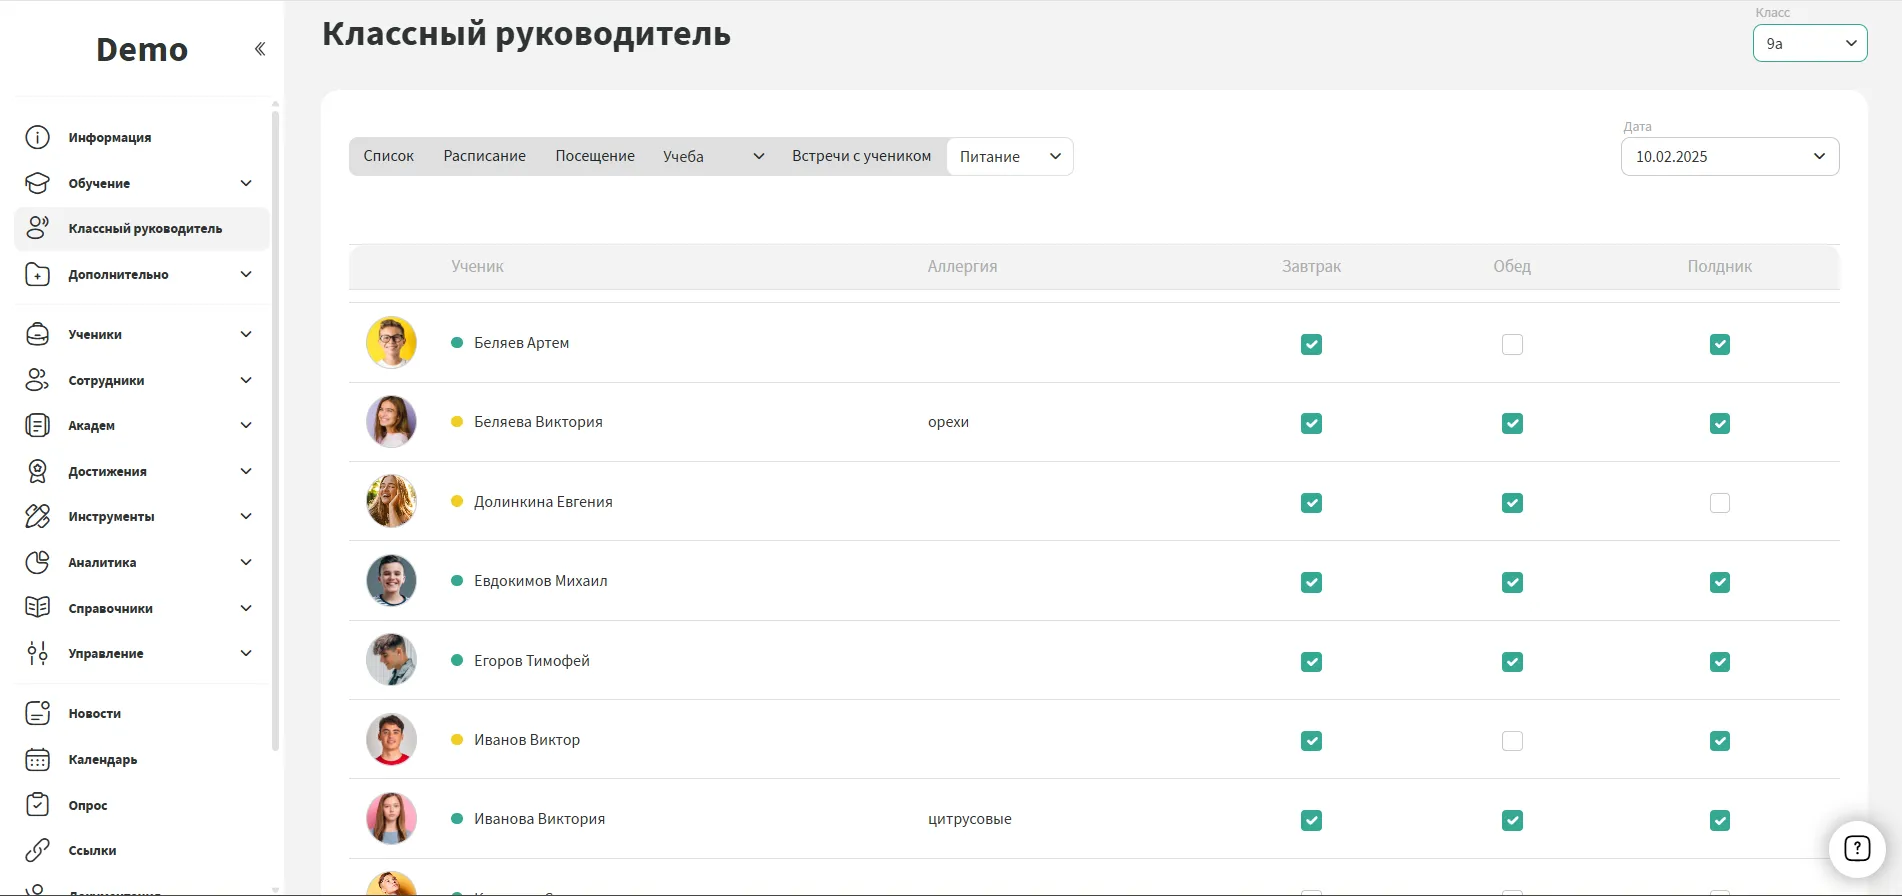
Task: Open the date dropdown 10.02.2025
Action: coord(1729,156)
